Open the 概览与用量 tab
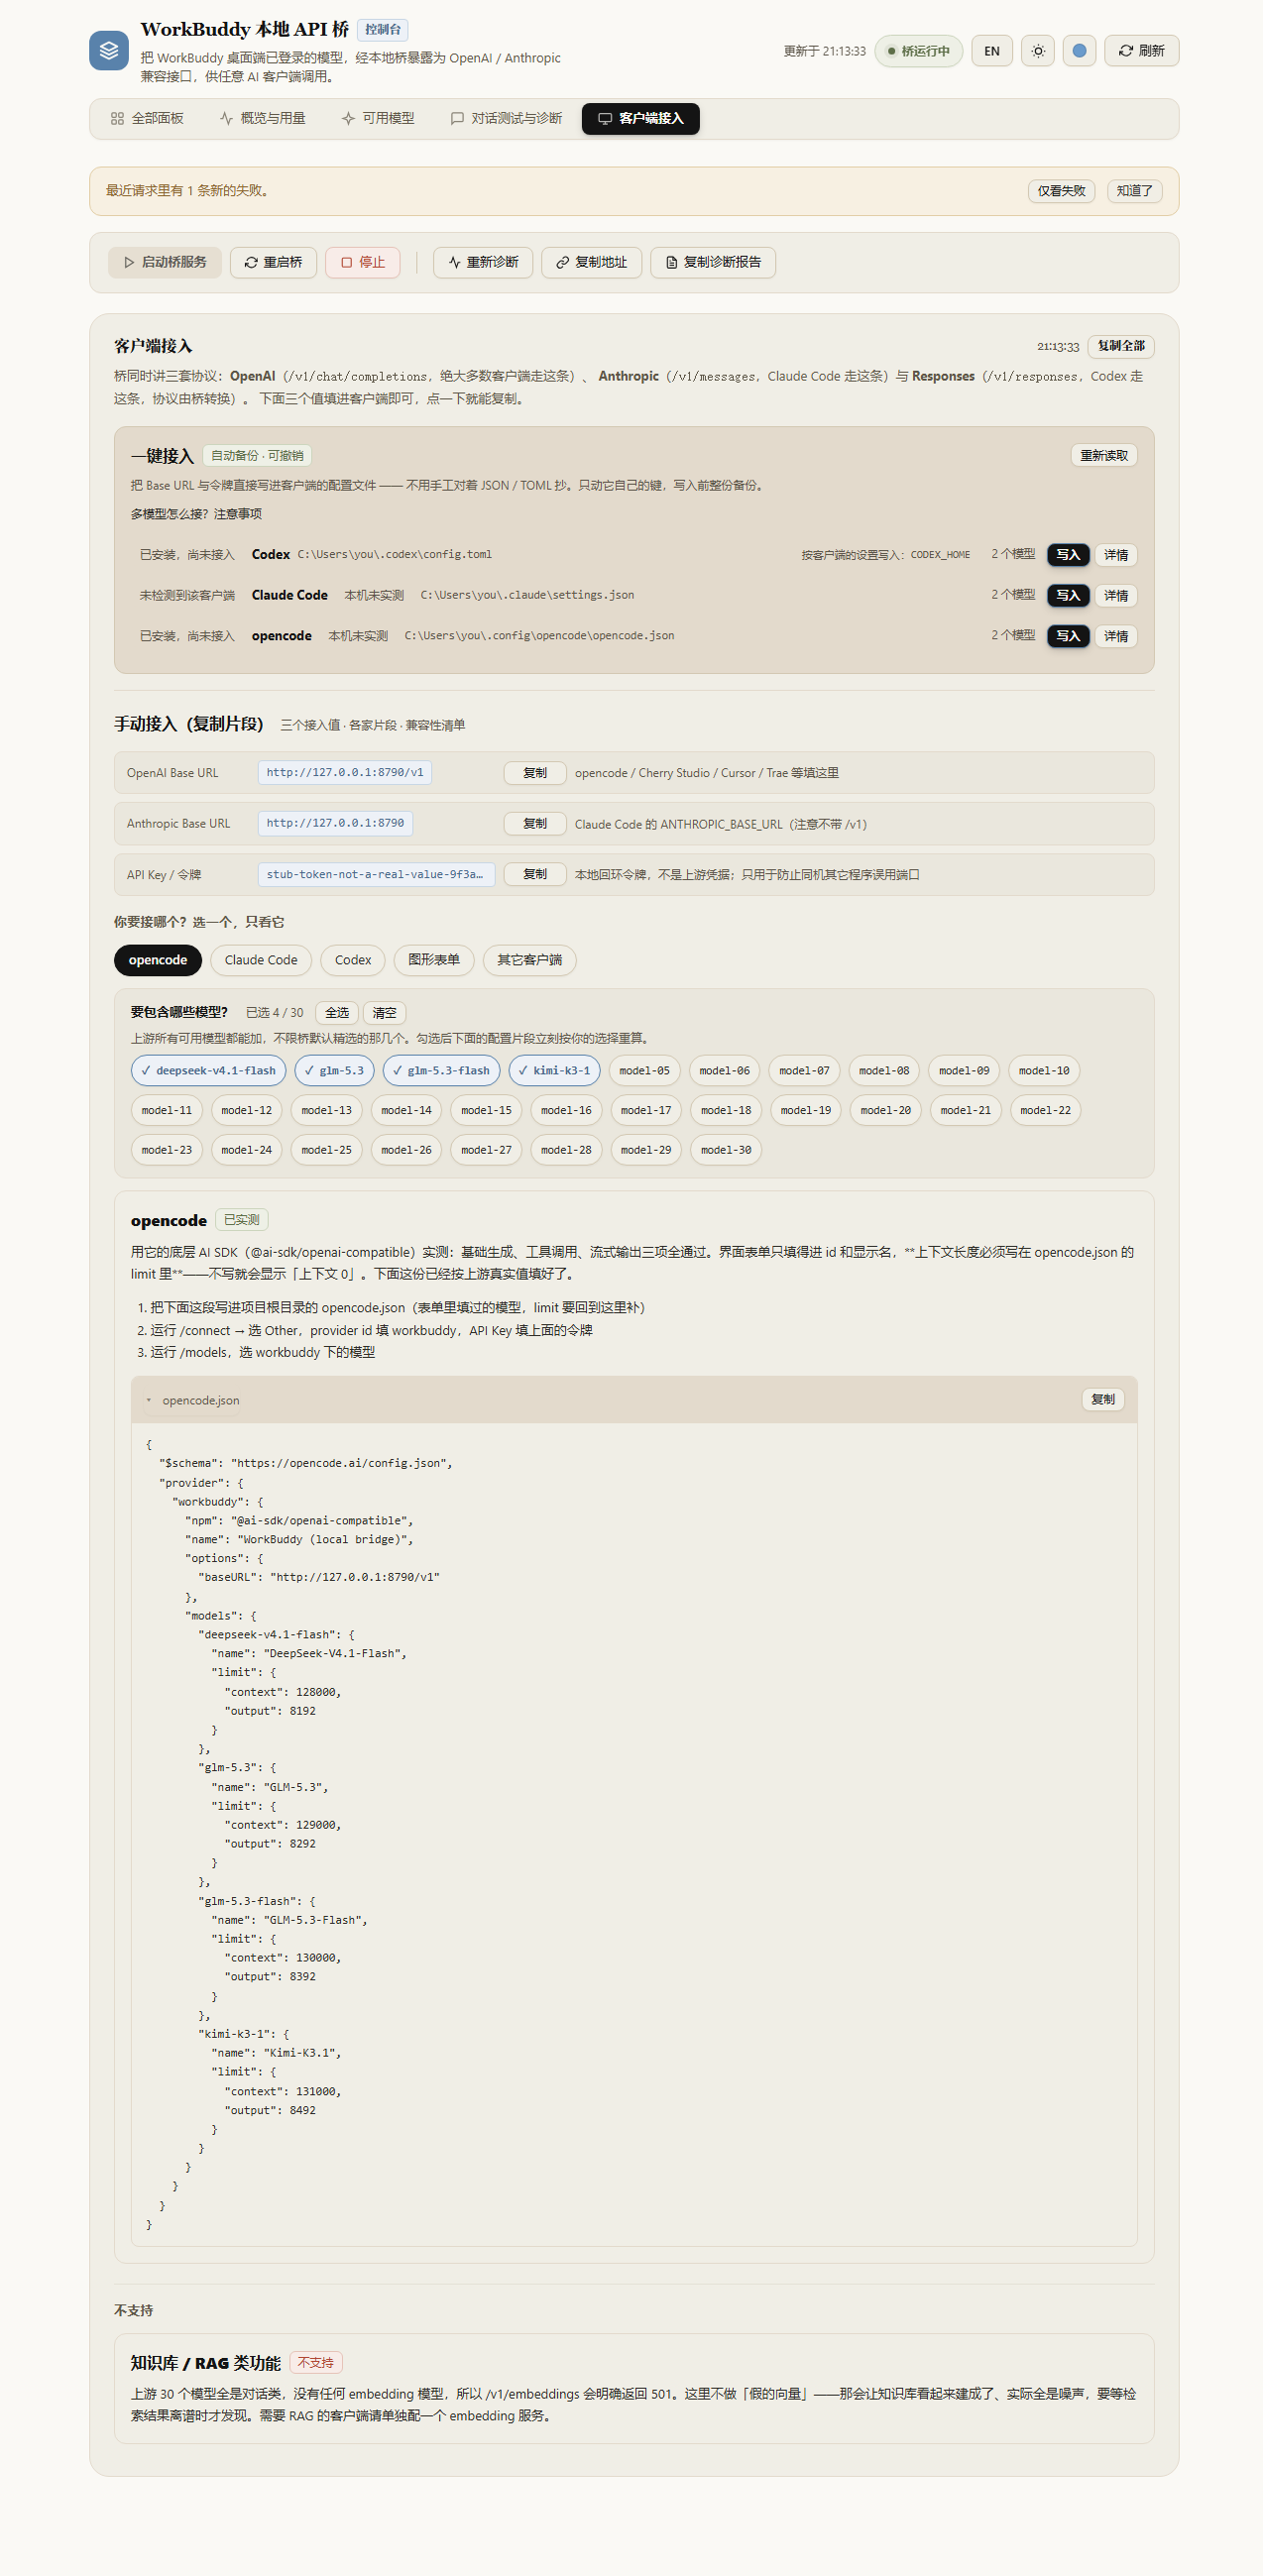The width and height of the screenshot is (1263, 2576). [x=262, y=119]
